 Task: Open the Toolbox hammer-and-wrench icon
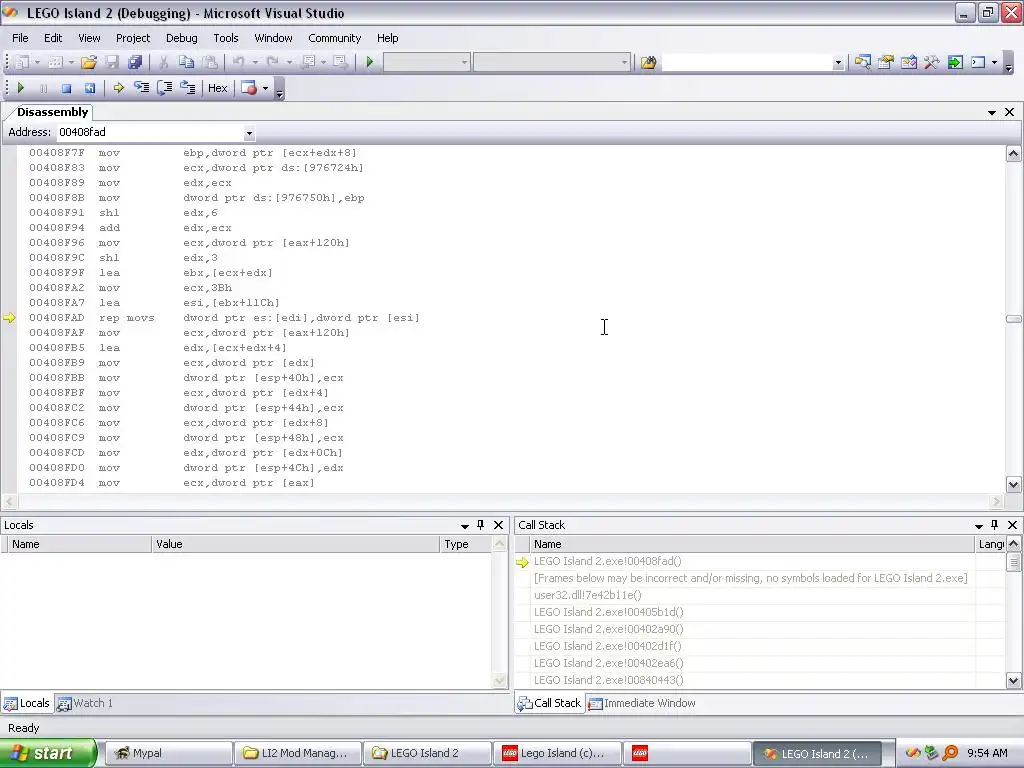click(931, 62)
